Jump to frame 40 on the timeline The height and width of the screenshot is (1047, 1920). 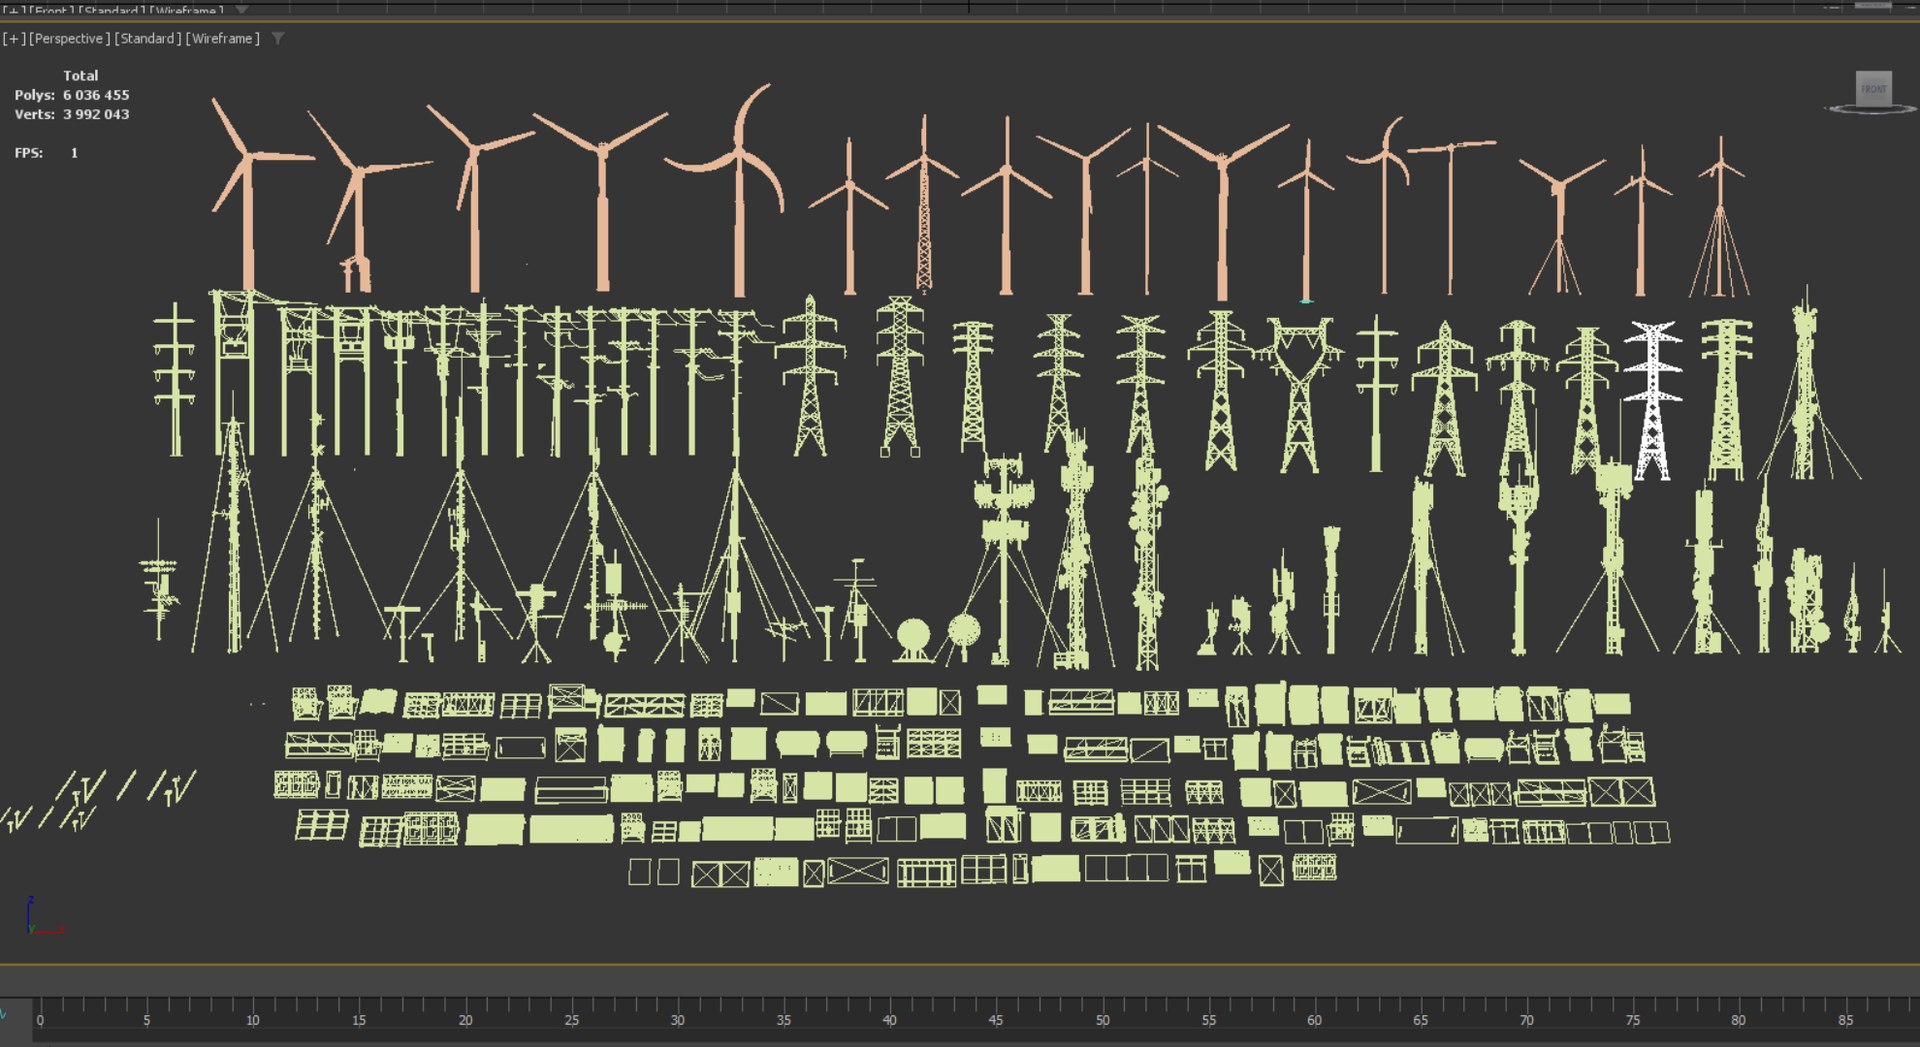coord(889,1020)
